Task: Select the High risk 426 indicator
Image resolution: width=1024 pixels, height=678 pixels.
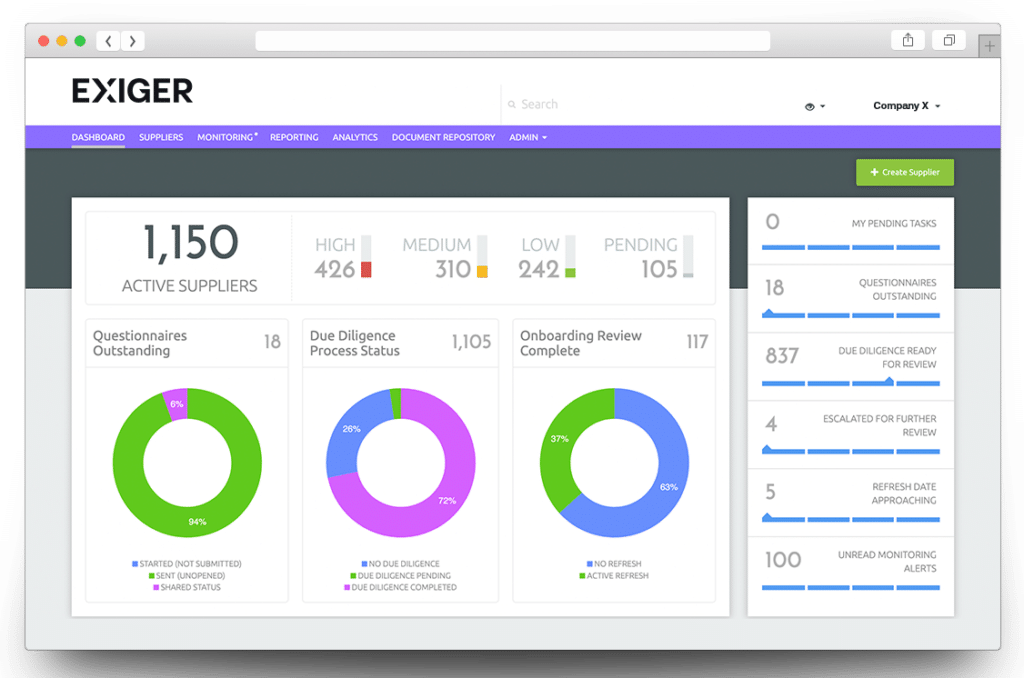Action: coord(342,257)
